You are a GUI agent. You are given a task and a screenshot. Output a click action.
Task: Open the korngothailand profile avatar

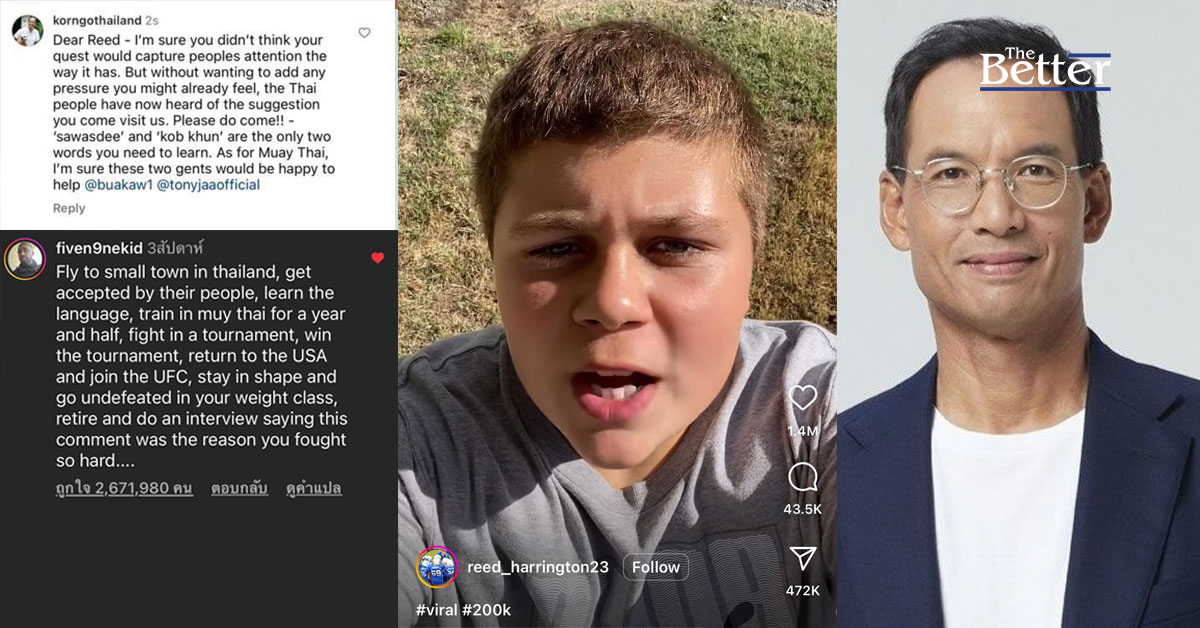point(27,31)
